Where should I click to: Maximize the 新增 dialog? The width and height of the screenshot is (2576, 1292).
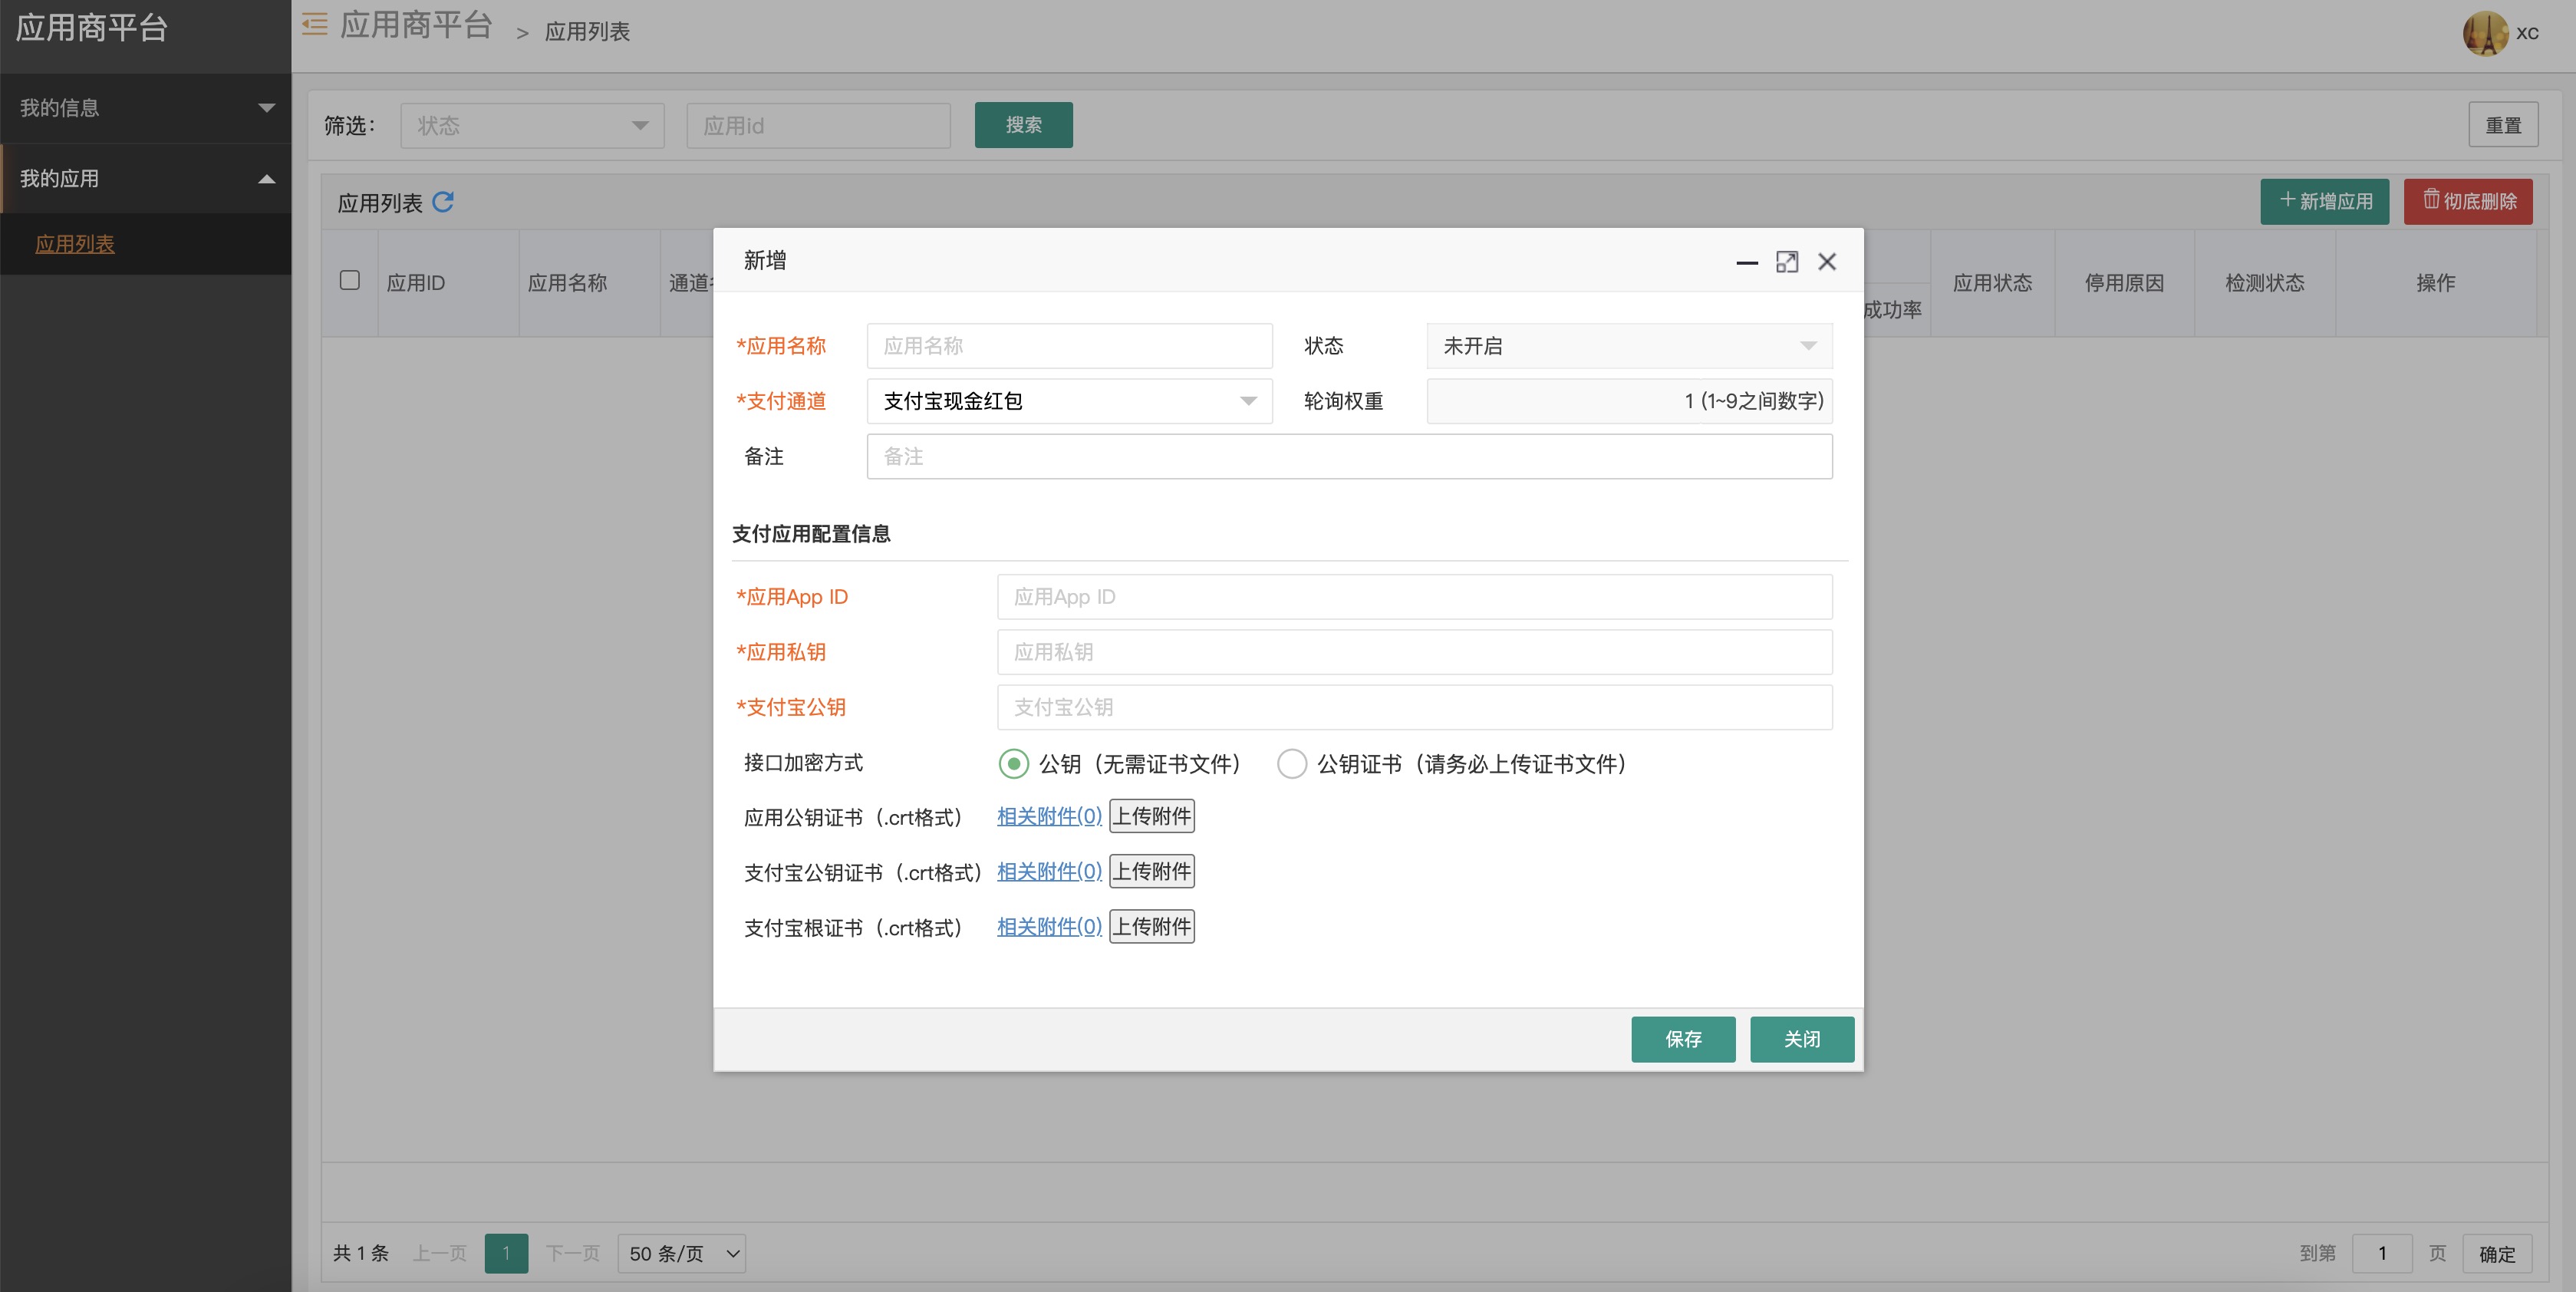(1786, 262)
